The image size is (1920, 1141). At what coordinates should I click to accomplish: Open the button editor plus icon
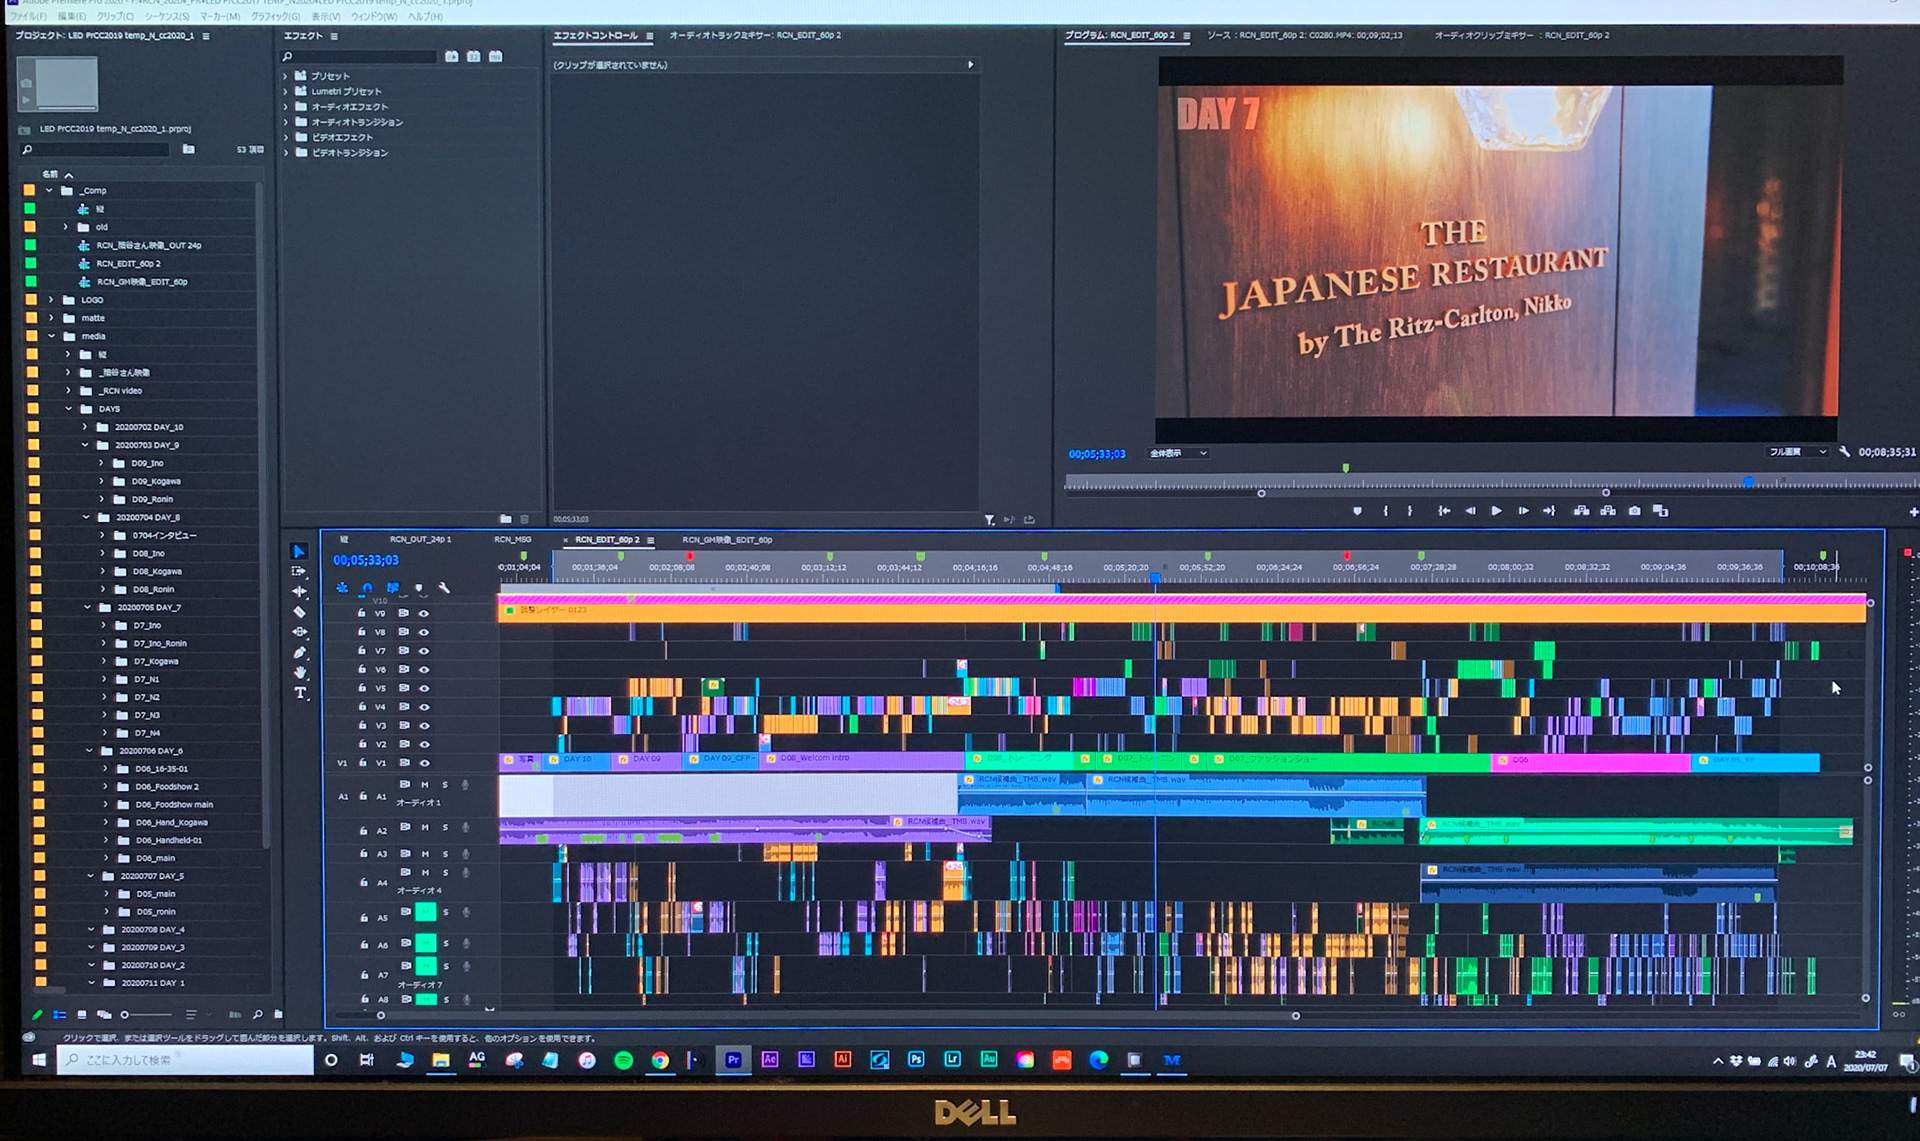pyautogui.click(x=1913, y=512)
